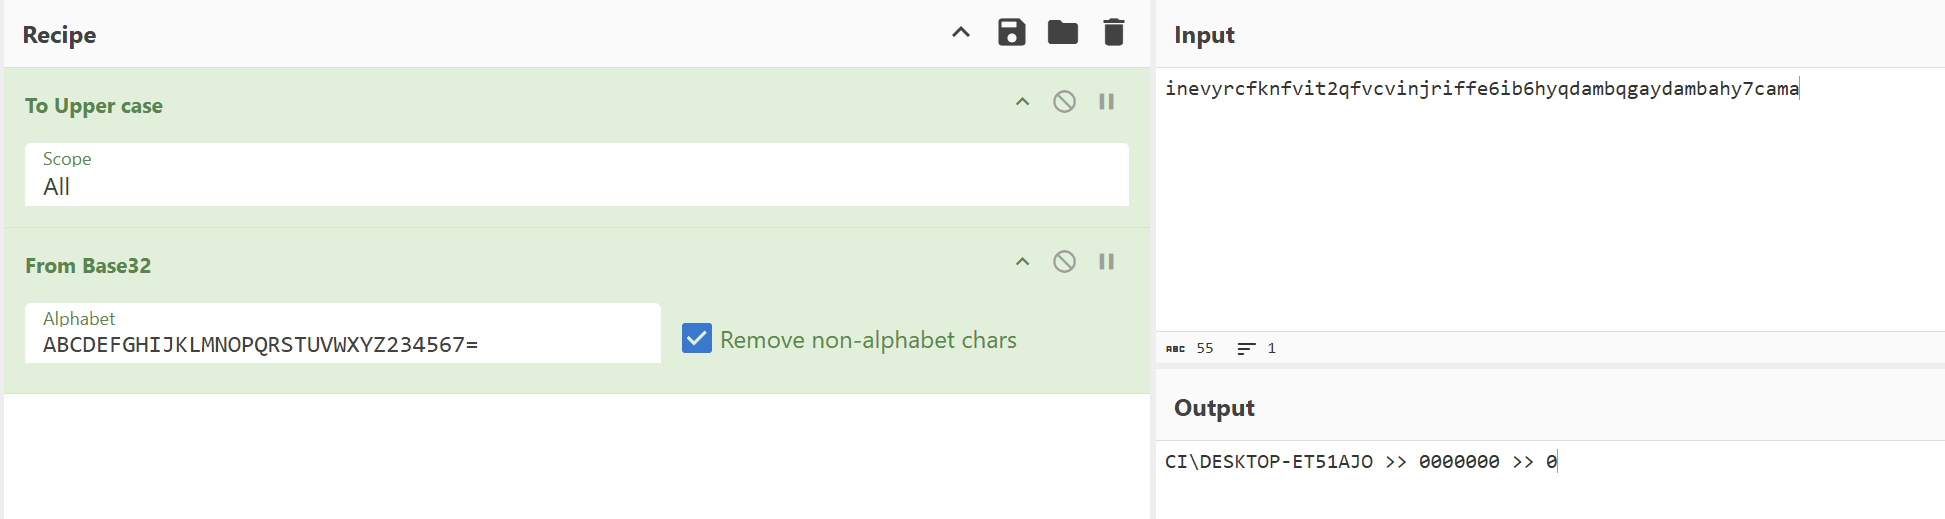Collapse the To Upper case operation
1945x519 pixels.
(1022, 102)
